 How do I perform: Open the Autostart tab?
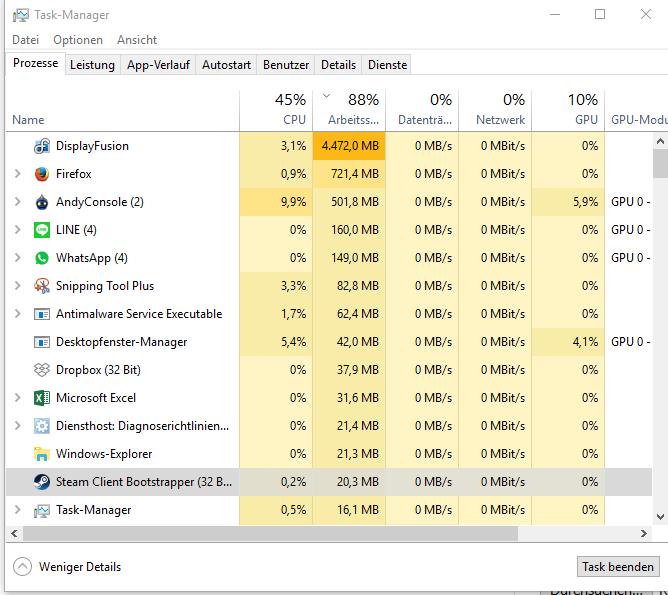(x=226, y=65)
